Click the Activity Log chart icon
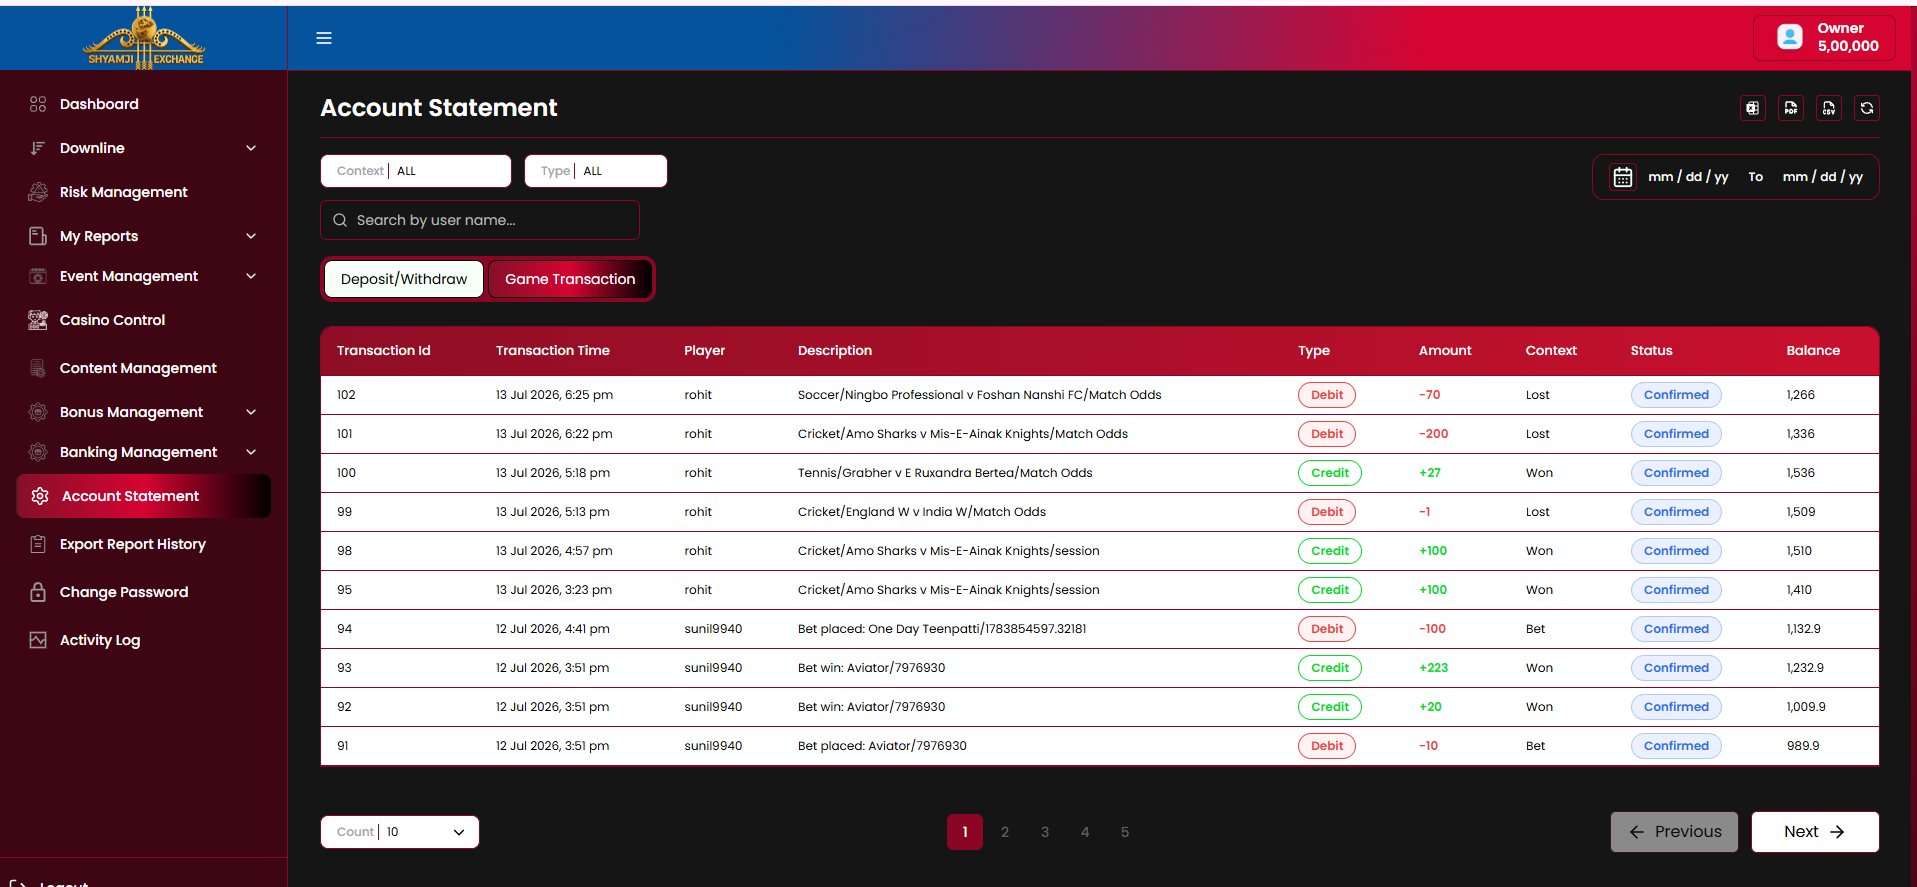The height and width of the screenshot is (887, 1917). point(38,640)
